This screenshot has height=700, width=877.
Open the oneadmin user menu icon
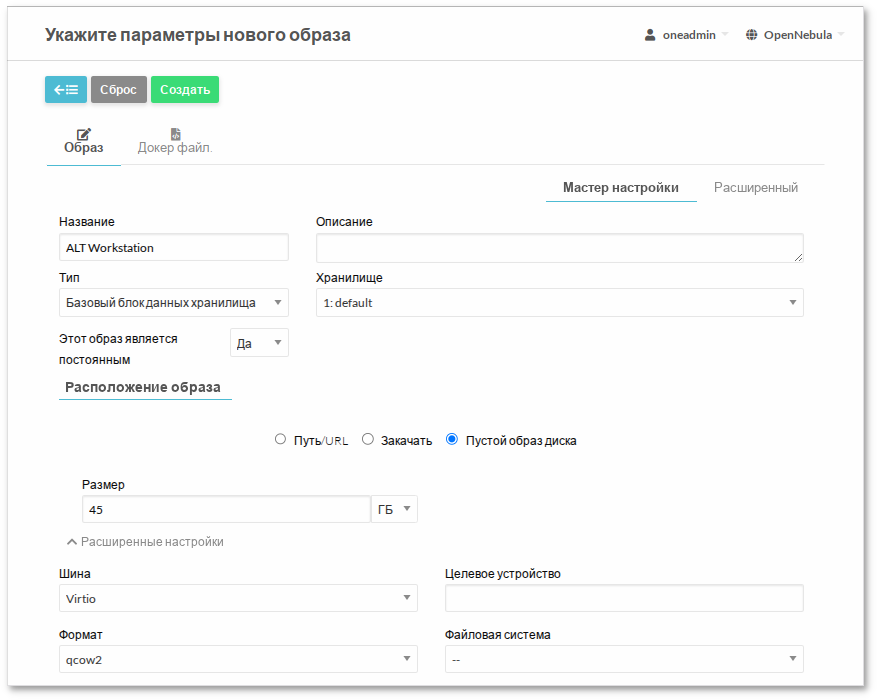point(649,34)
